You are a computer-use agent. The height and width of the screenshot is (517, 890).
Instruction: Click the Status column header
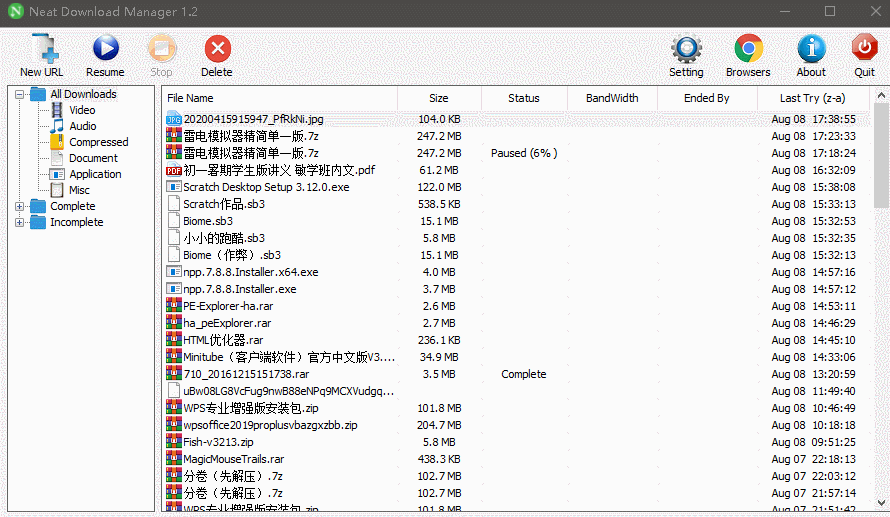point(523,98)
